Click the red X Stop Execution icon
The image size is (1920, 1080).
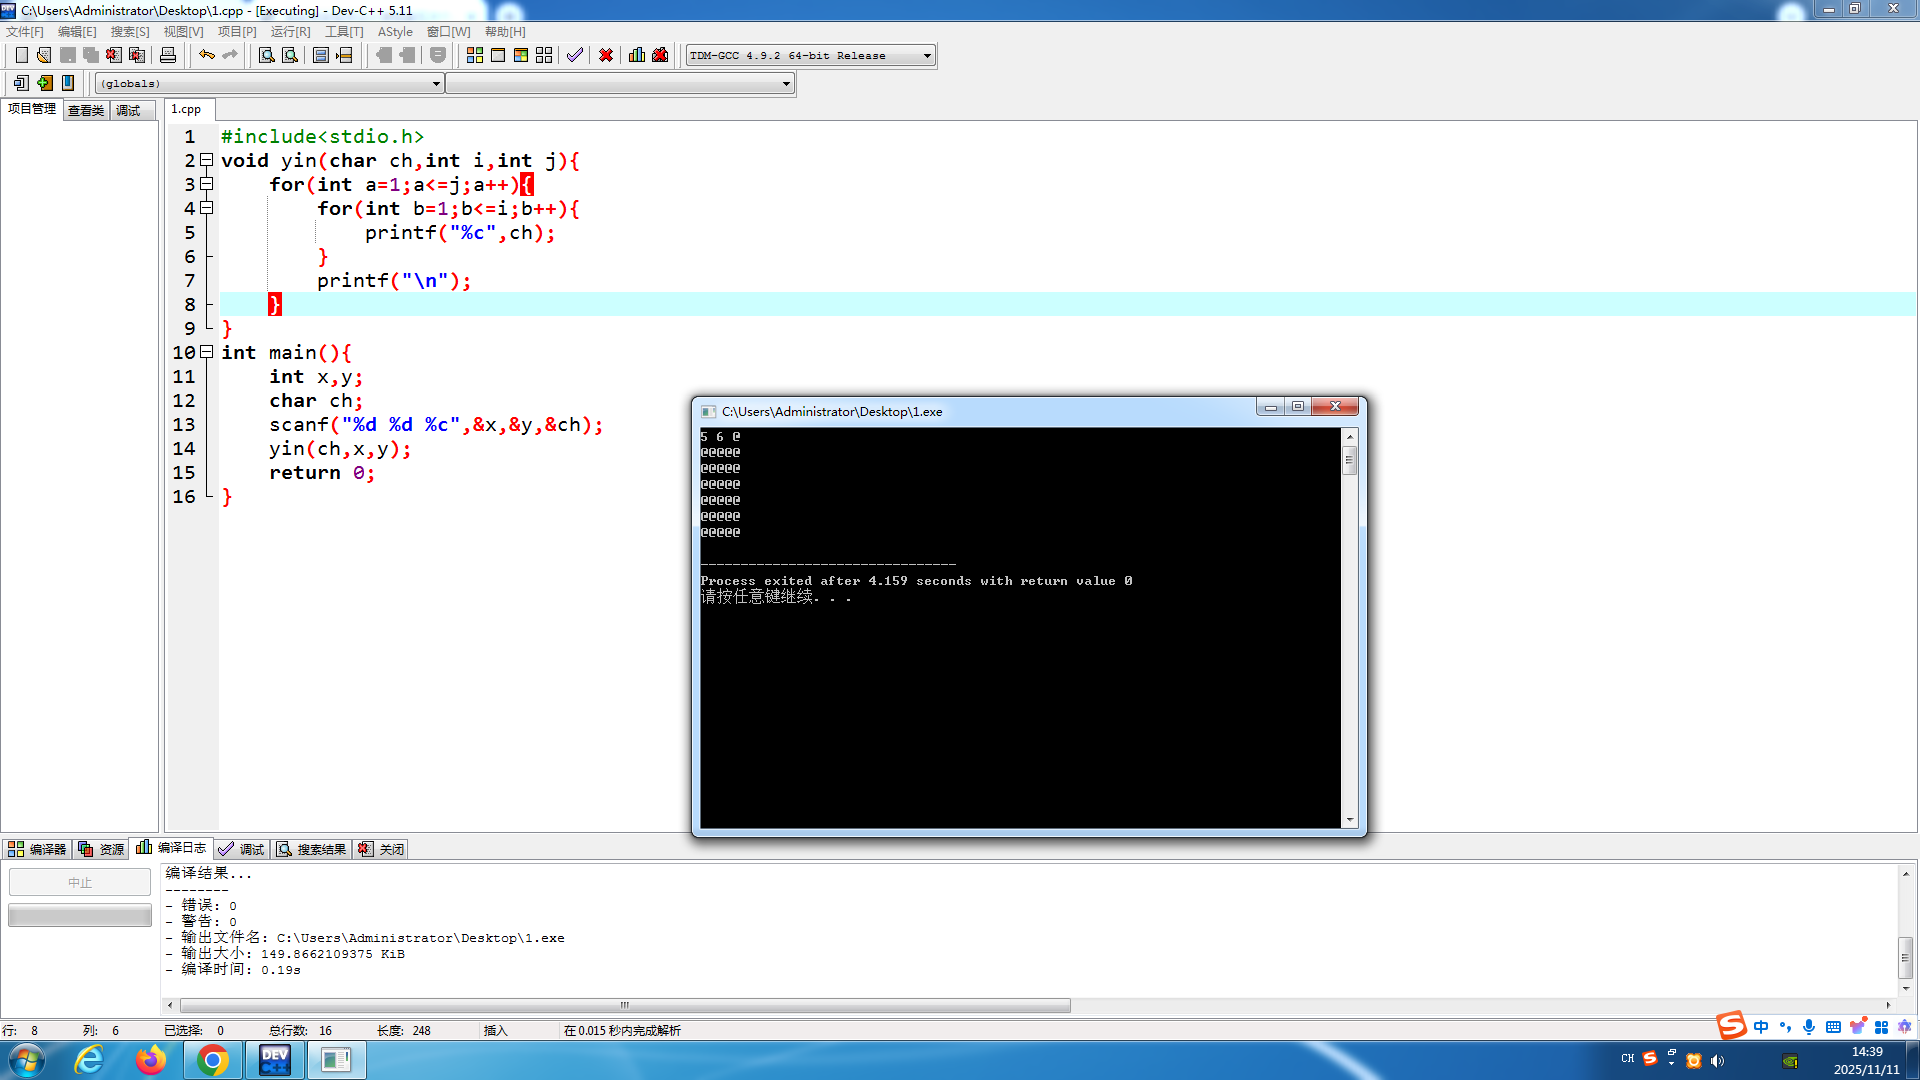(605, 55)
